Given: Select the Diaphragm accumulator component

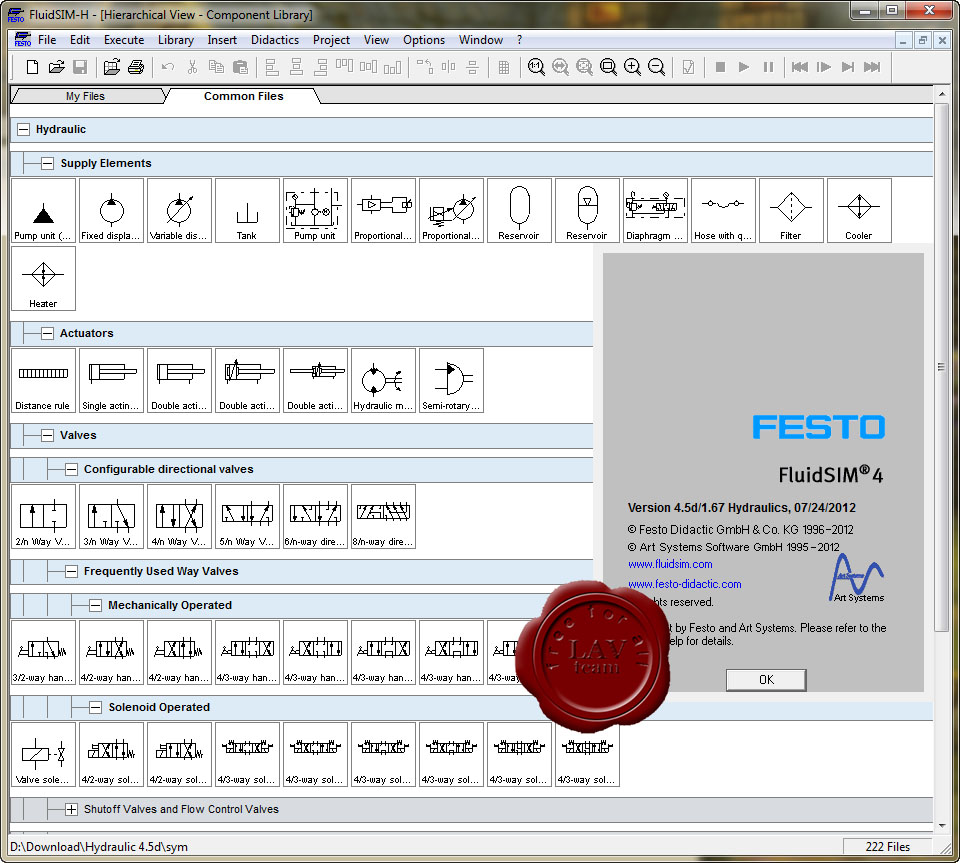Looking at the screenshot, I should (x=655, y=211).
